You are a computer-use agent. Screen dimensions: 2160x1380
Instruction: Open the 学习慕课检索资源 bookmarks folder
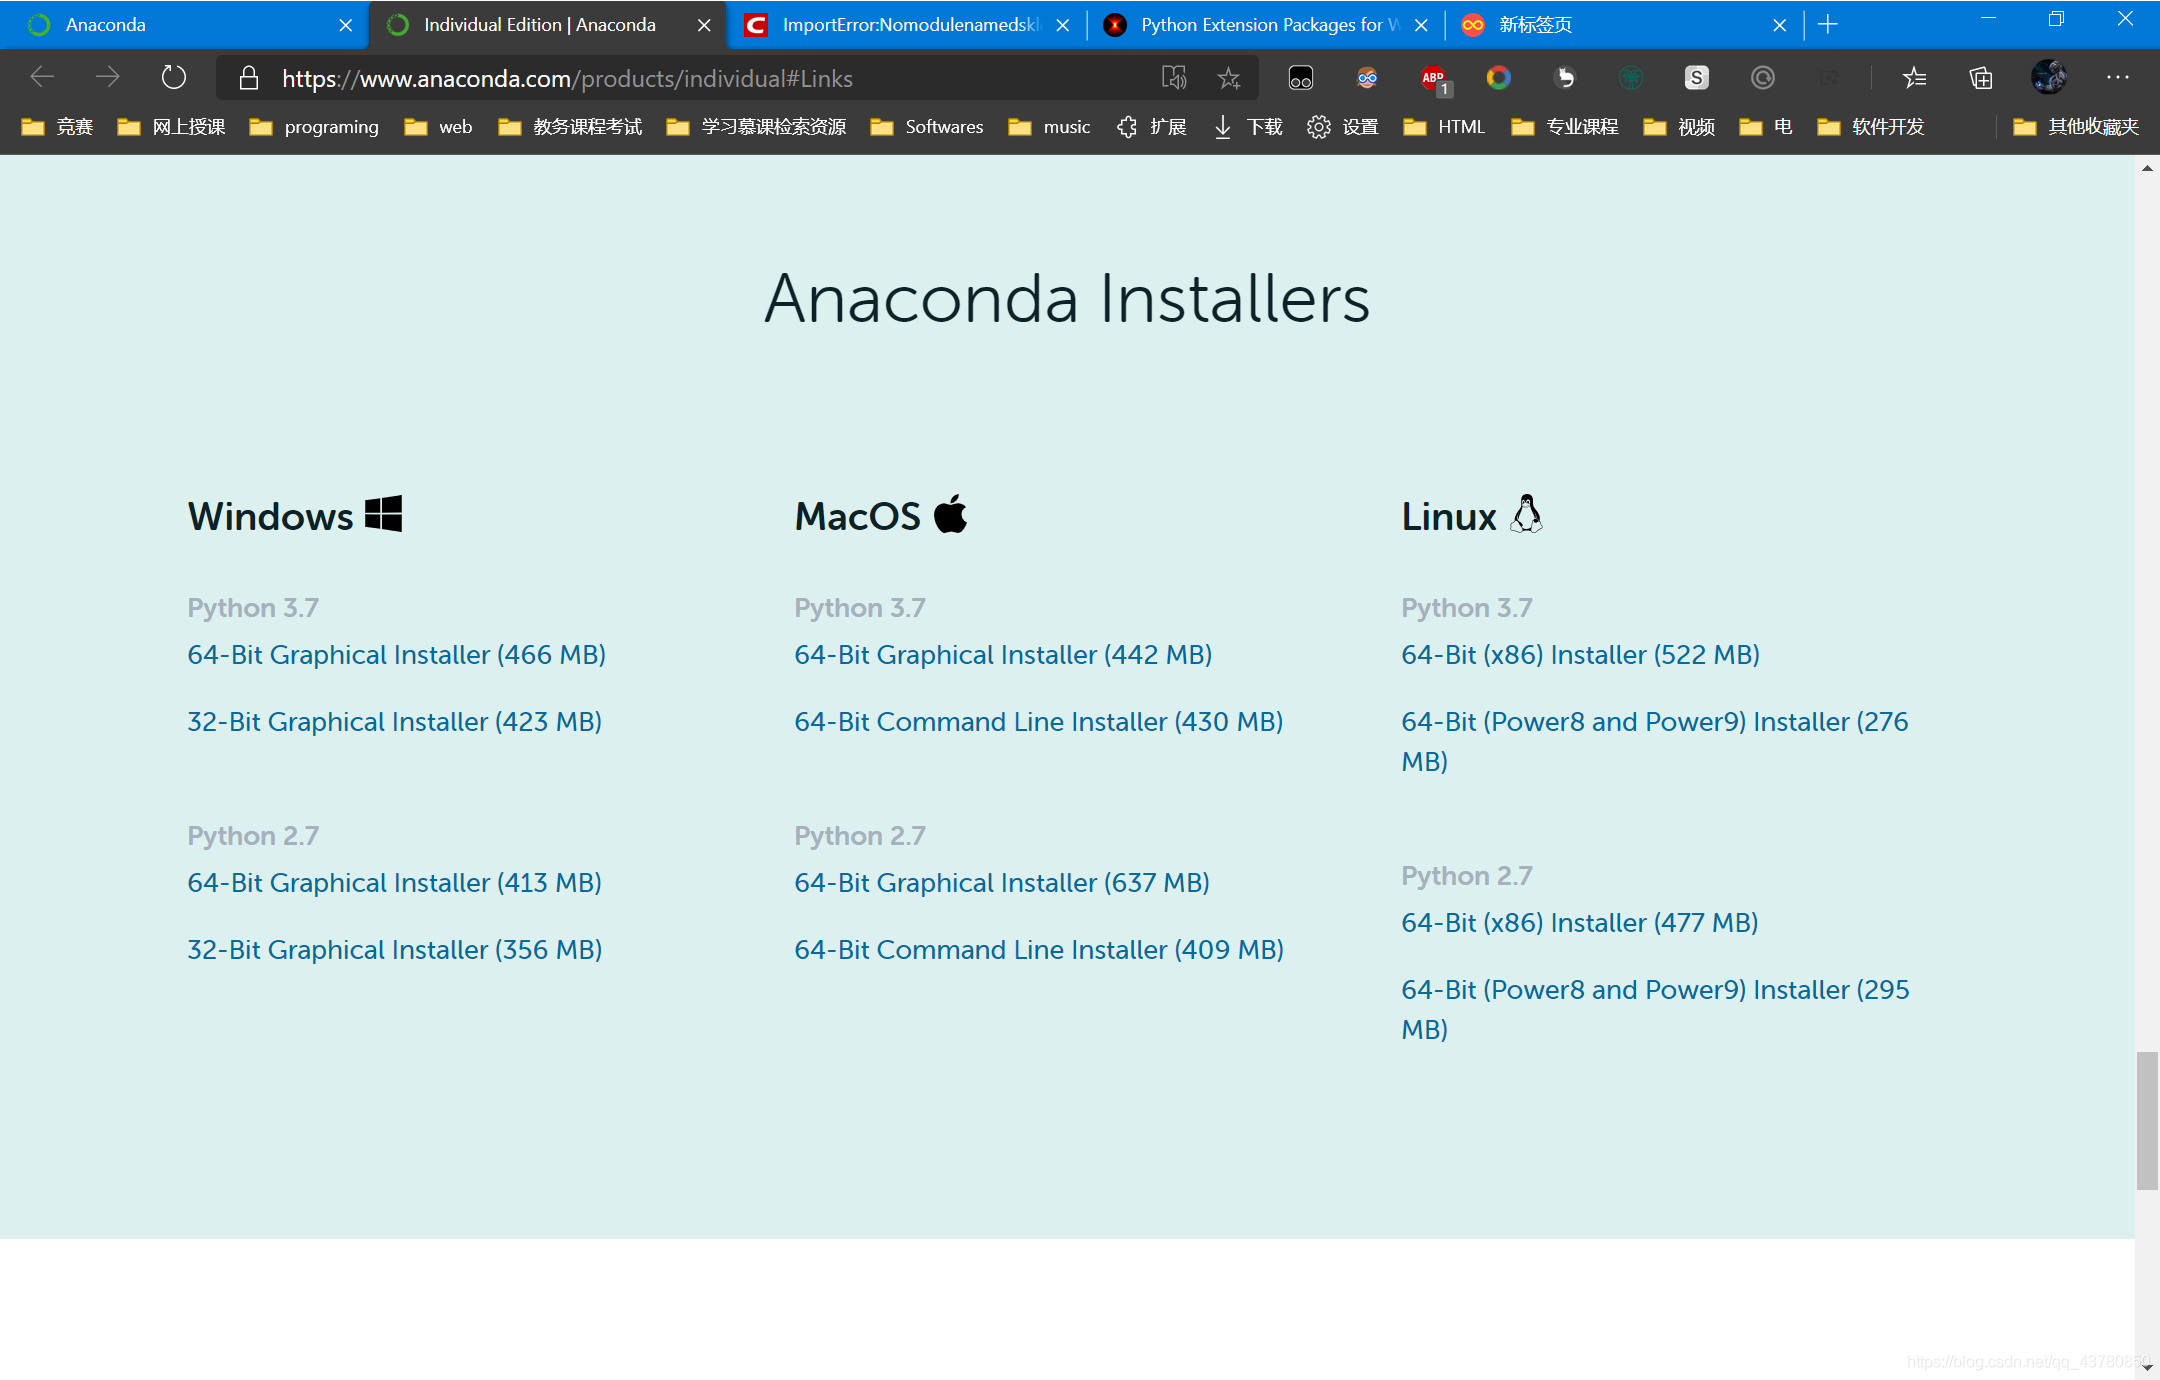pyautogui.click(x=756, y=127)
